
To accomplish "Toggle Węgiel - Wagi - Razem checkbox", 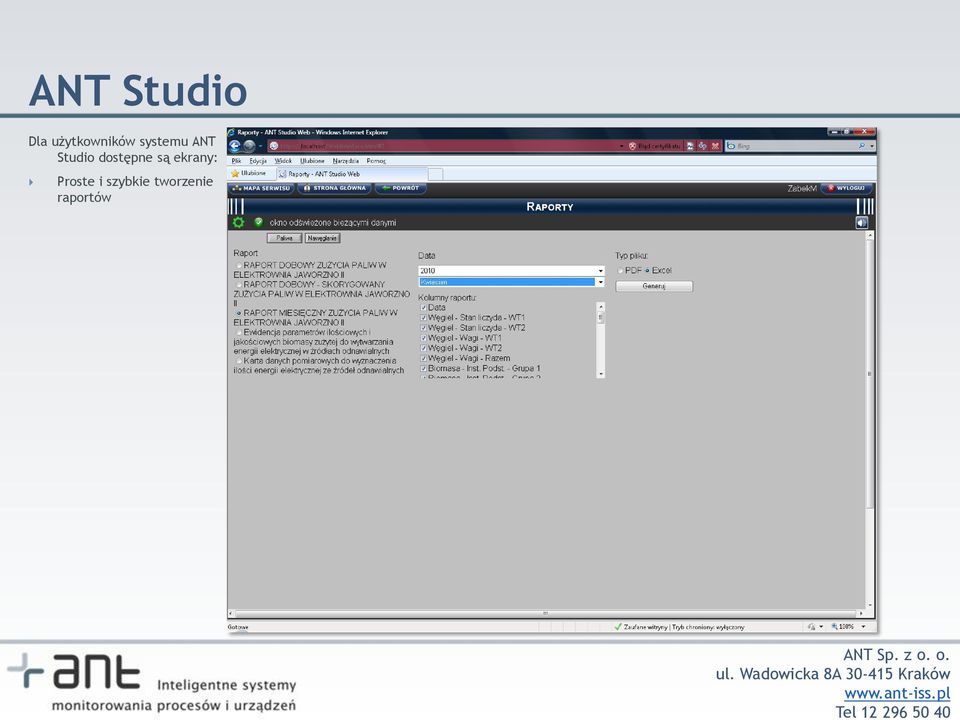I will [423, 358].
